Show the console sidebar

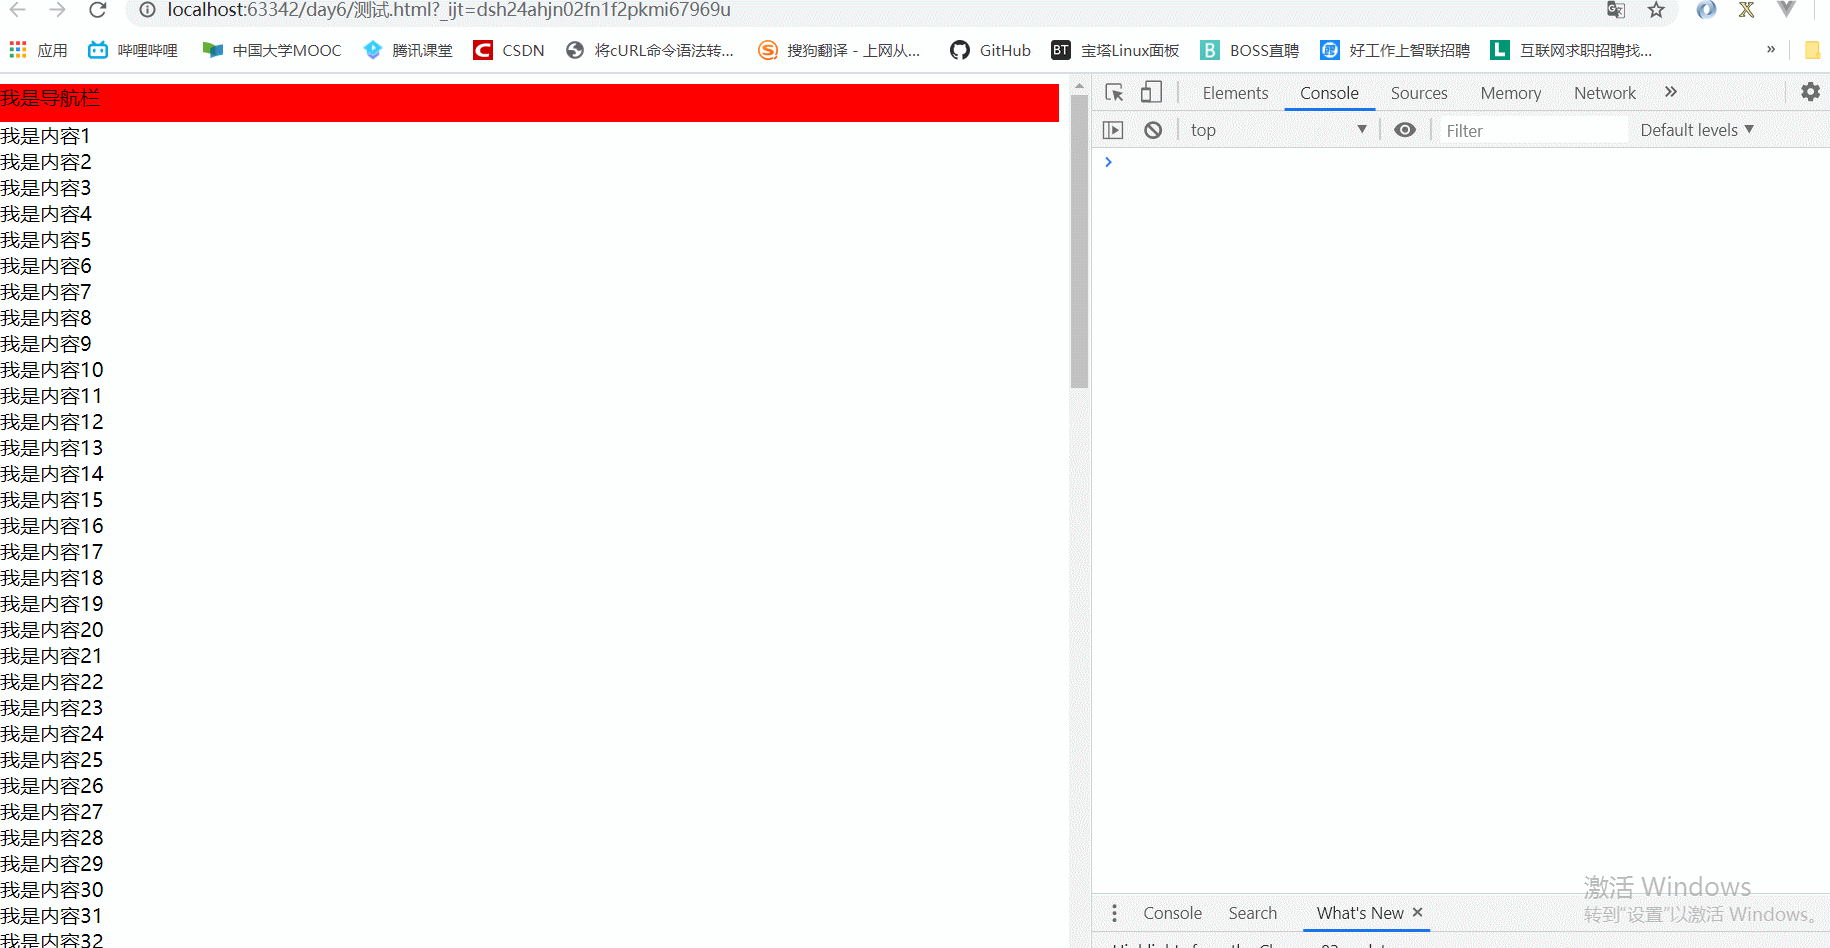pos(1113,130)
